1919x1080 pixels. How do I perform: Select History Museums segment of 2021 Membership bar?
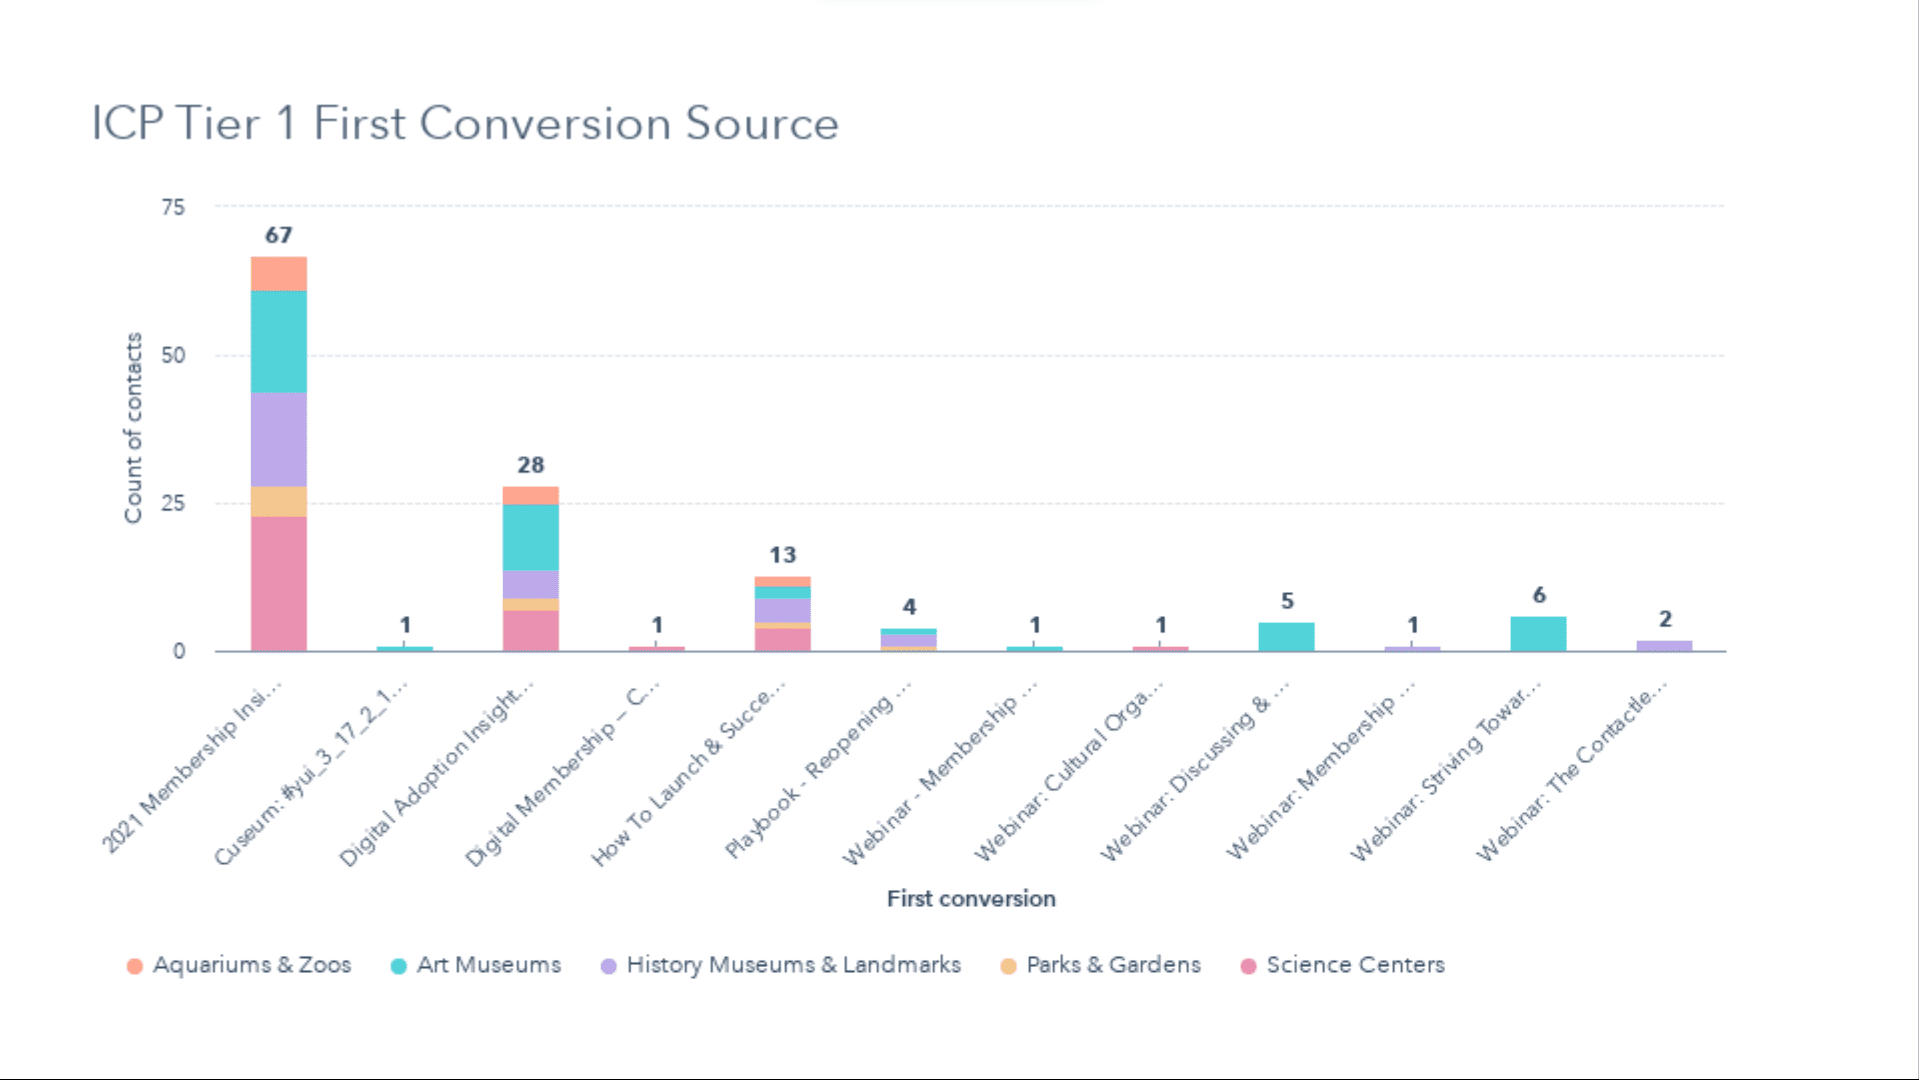(x=279, y=440)
